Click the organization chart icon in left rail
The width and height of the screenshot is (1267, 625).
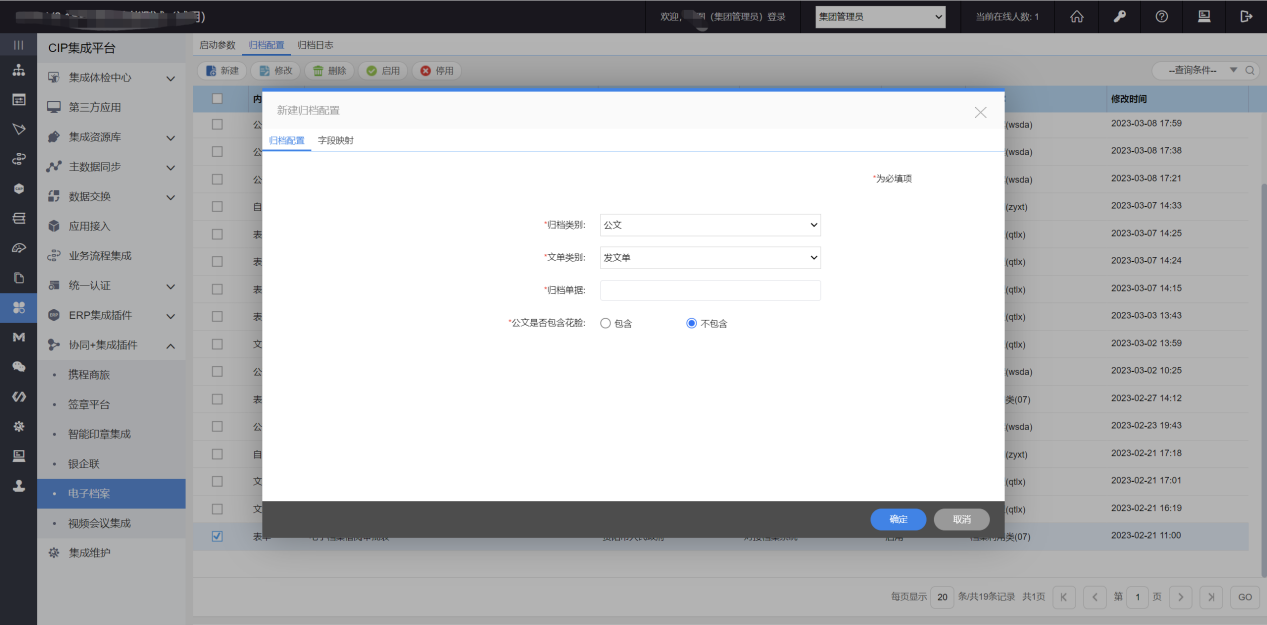coord(18,71)
